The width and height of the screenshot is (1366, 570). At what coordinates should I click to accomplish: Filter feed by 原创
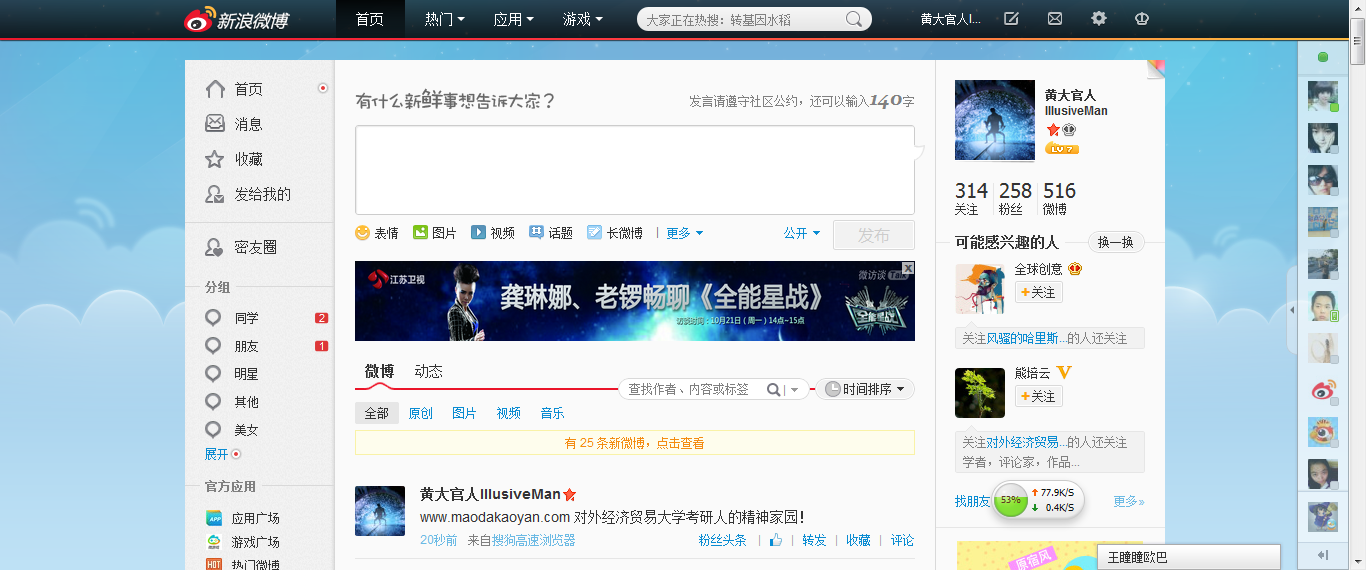(421, 413)
